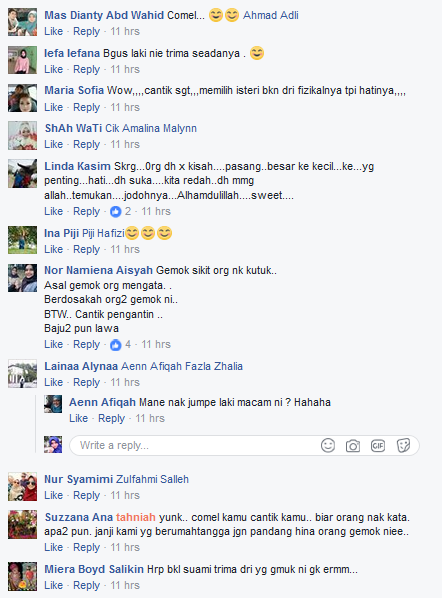Click the Write a reply field
442x598 pixels.
click(x=244, y=445)
